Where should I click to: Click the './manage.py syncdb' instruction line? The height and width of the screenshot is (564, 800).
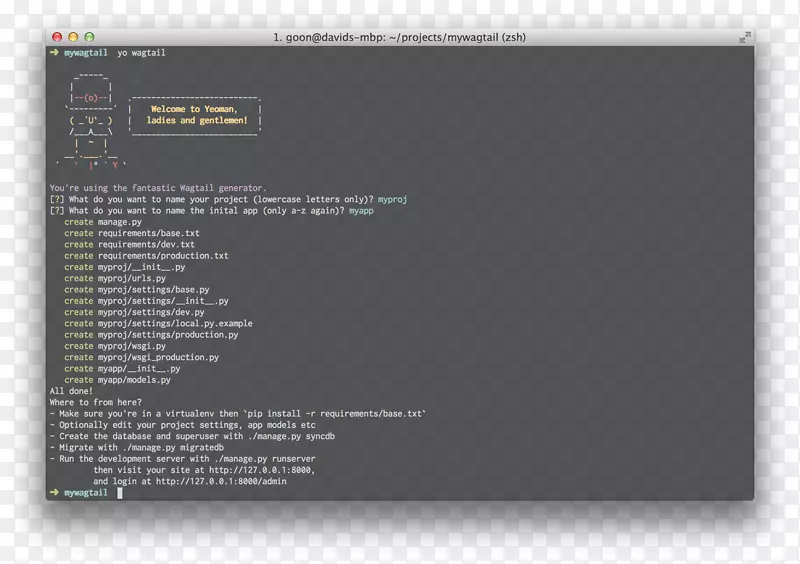click(x=192, y=436)
